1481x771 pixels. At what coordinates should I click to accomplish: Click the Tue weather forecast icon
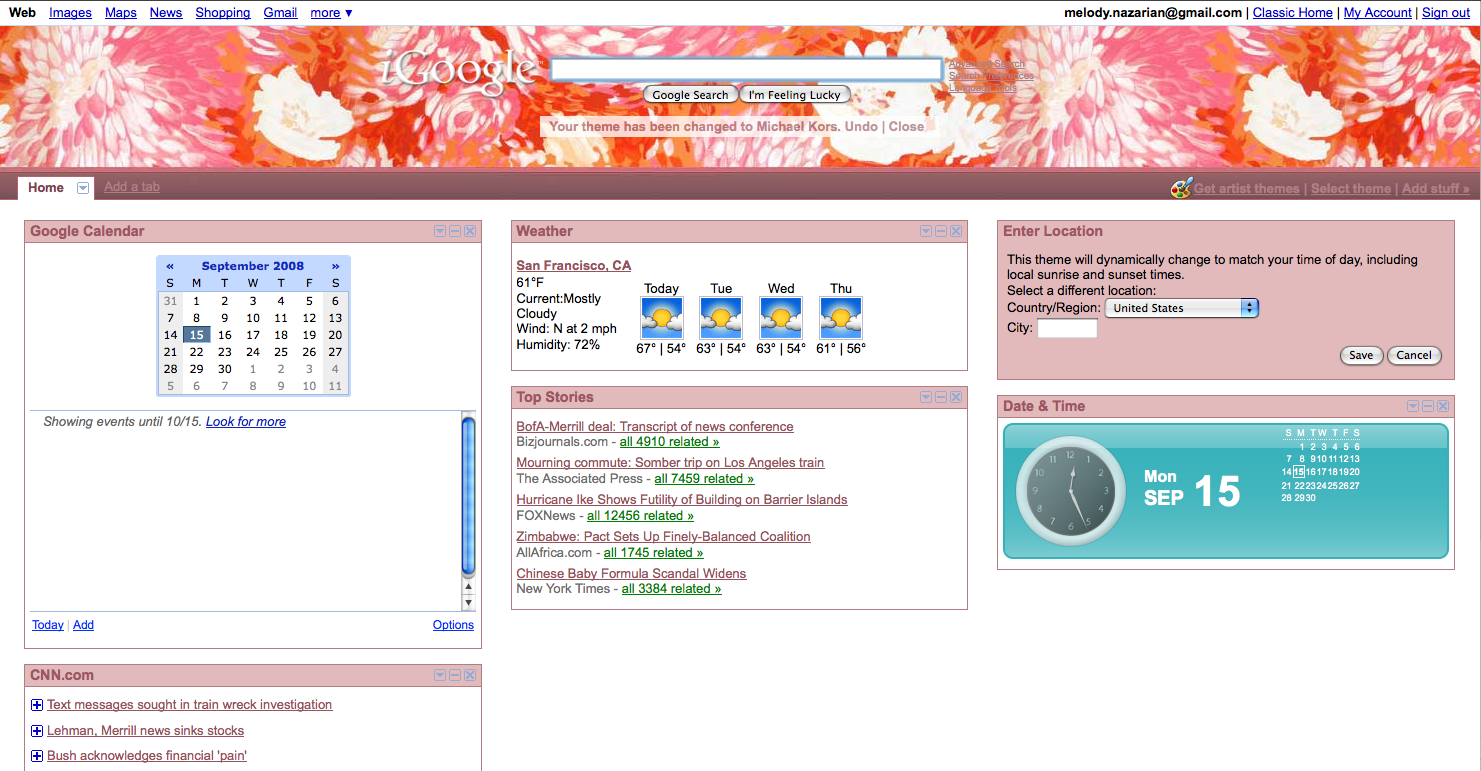(x=721, y=318)
